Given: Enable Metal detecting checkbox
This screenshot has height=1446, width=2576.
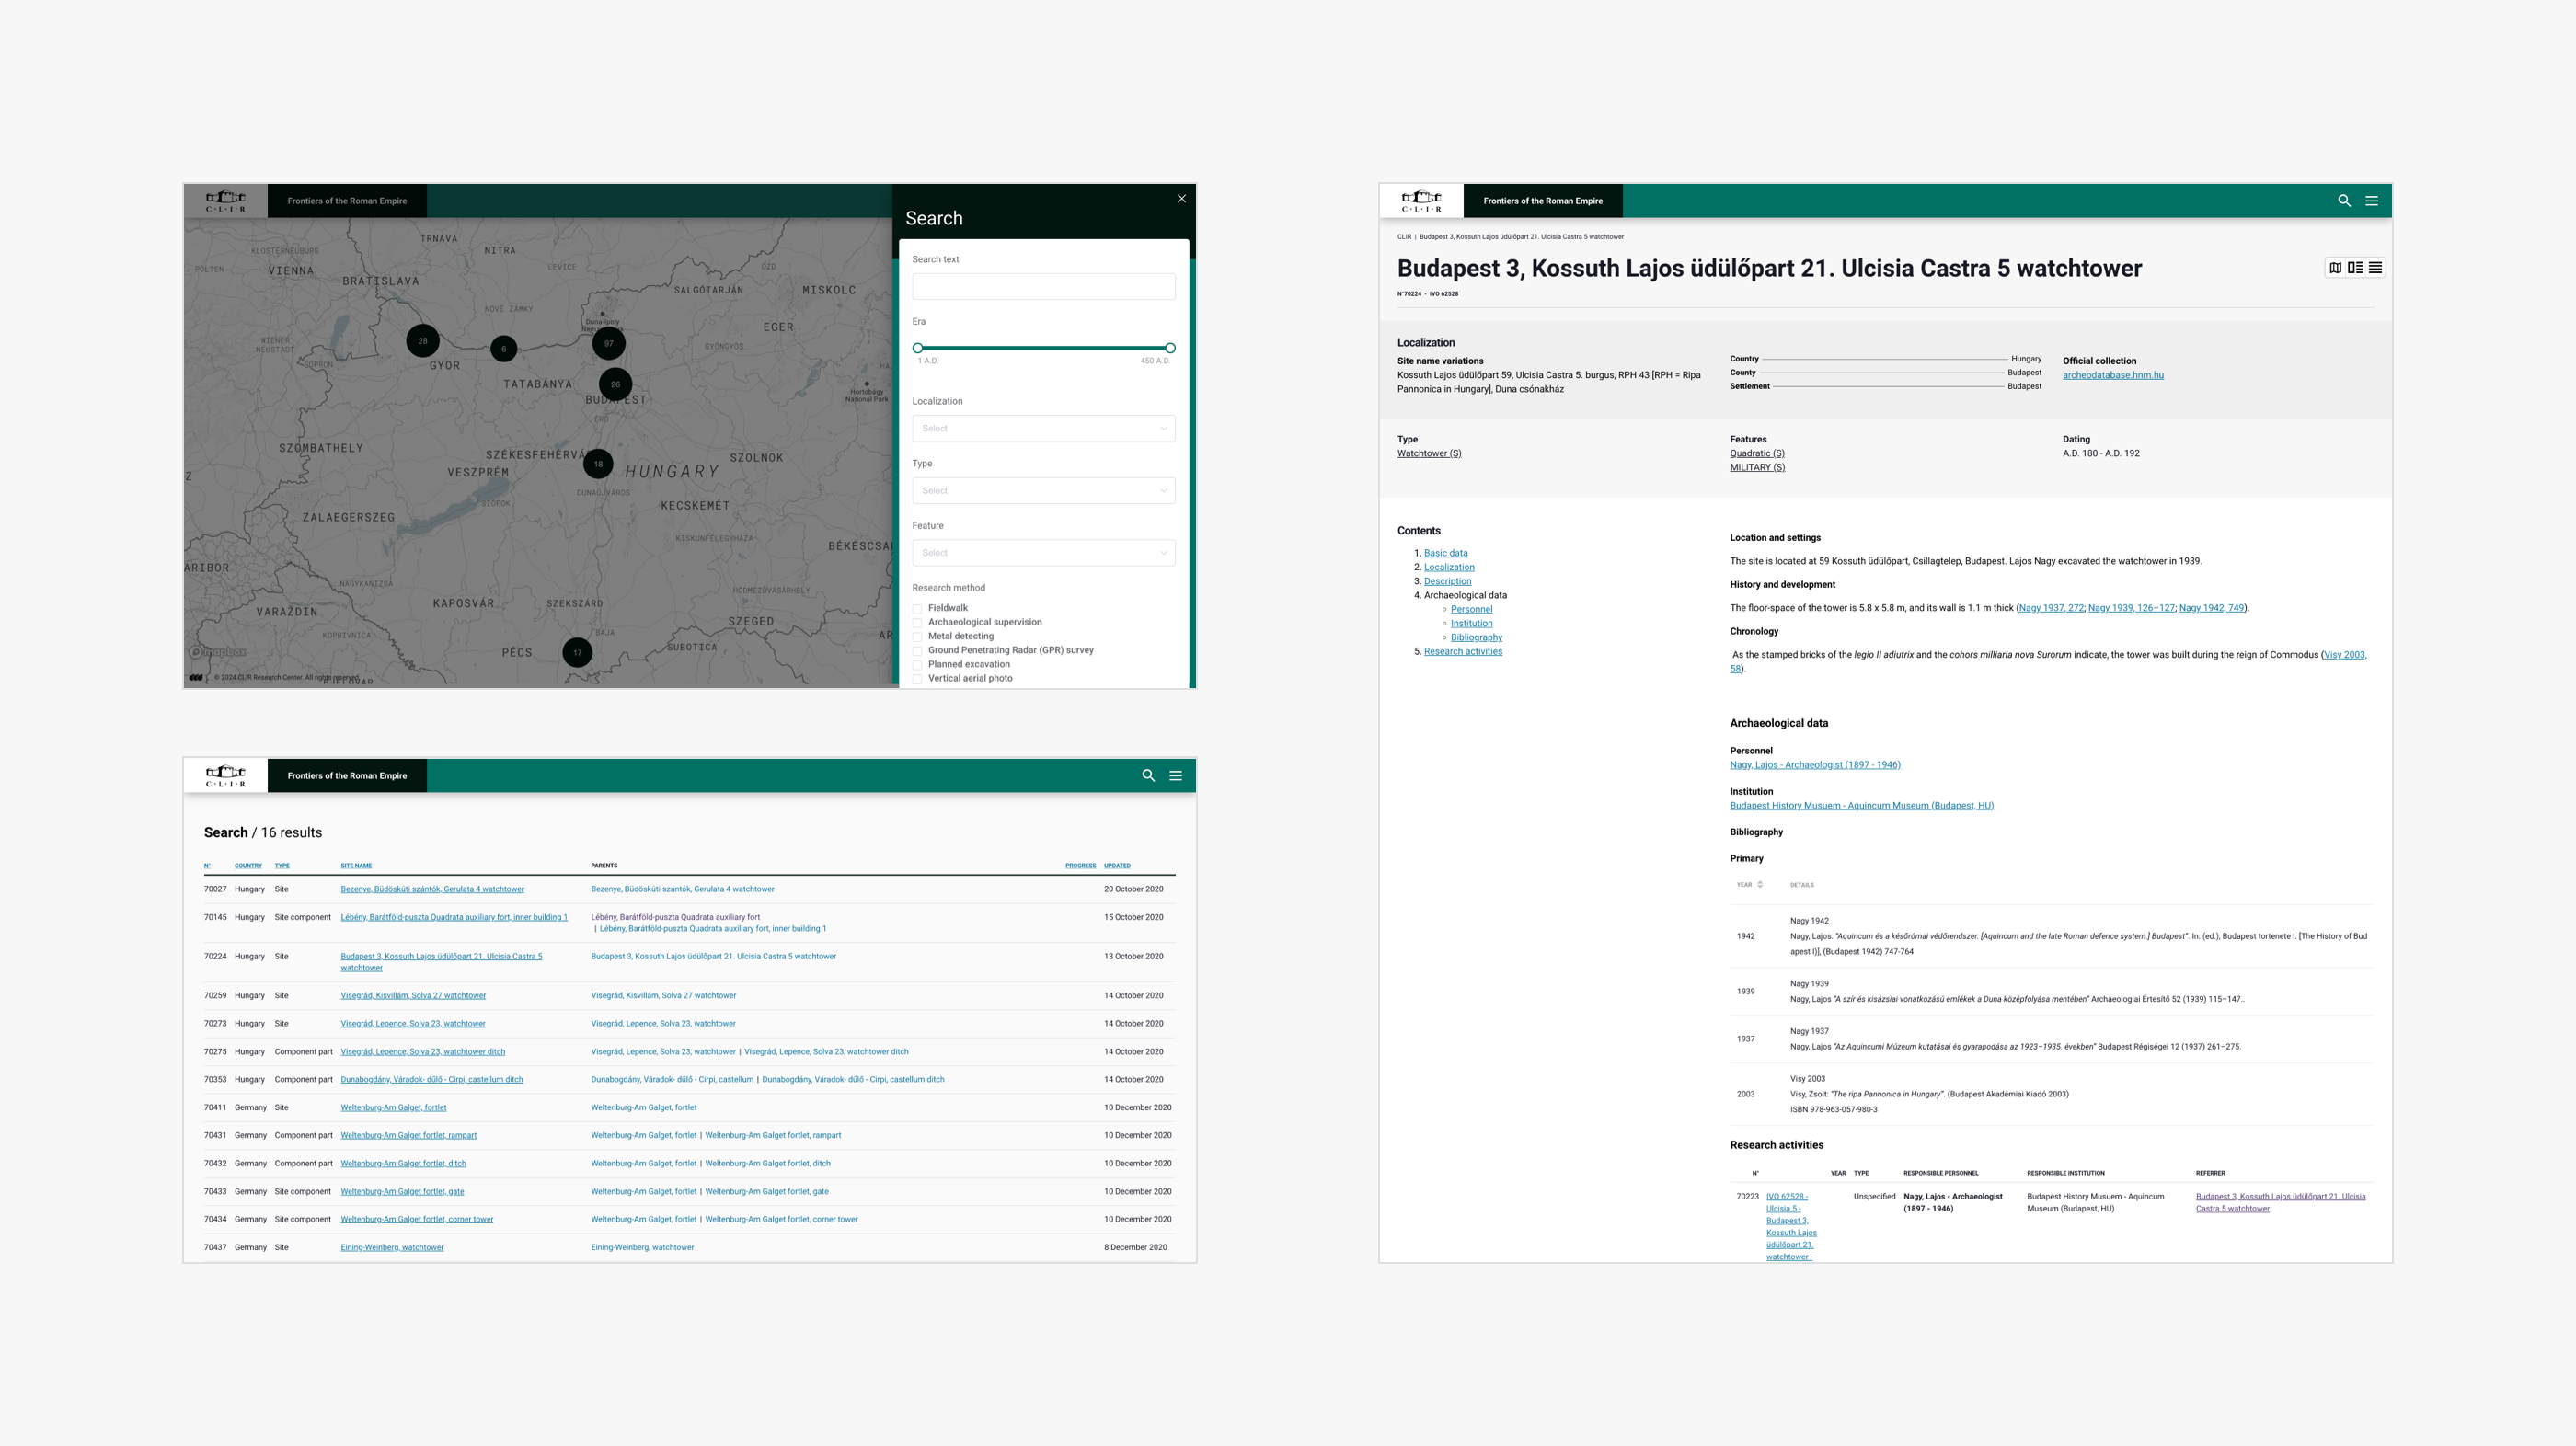Looking at the screenshot, I should pyautogui.click(x=917, y=637).
